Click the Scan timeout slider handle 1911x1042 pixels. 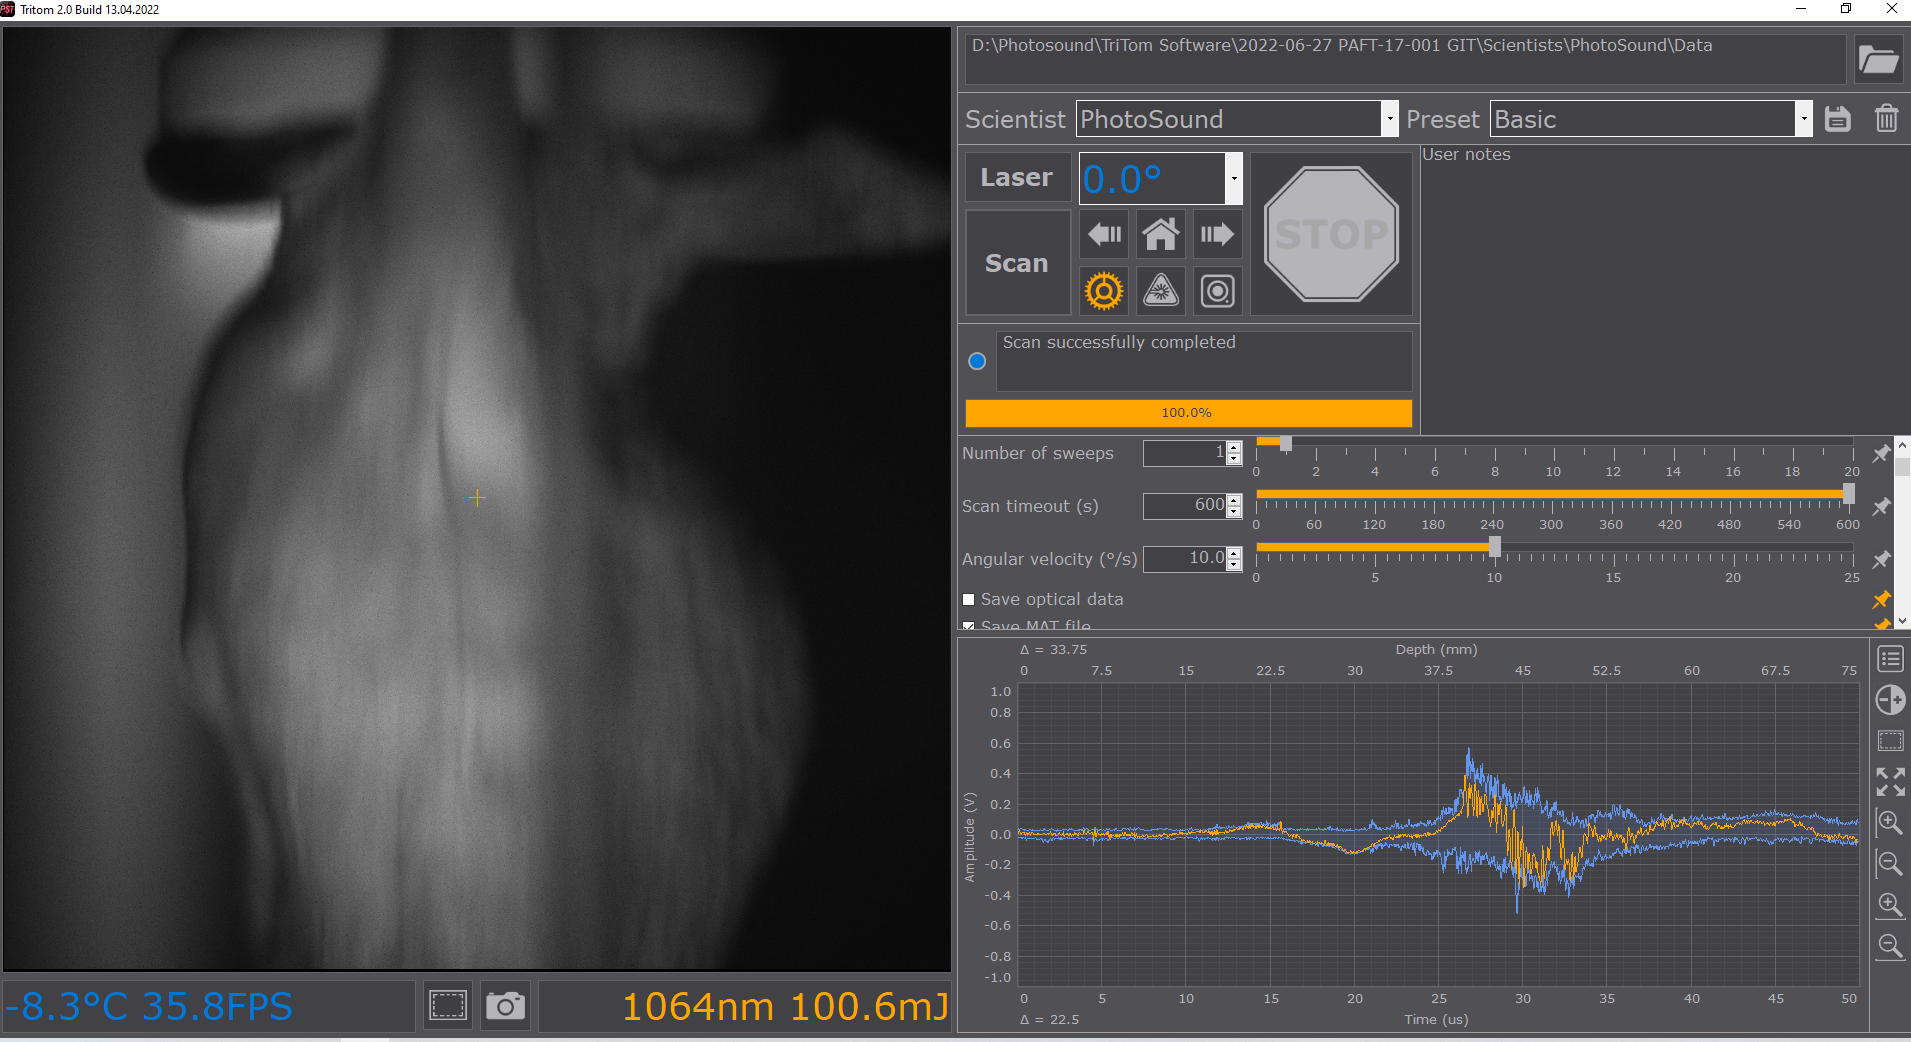[1848, 494]
